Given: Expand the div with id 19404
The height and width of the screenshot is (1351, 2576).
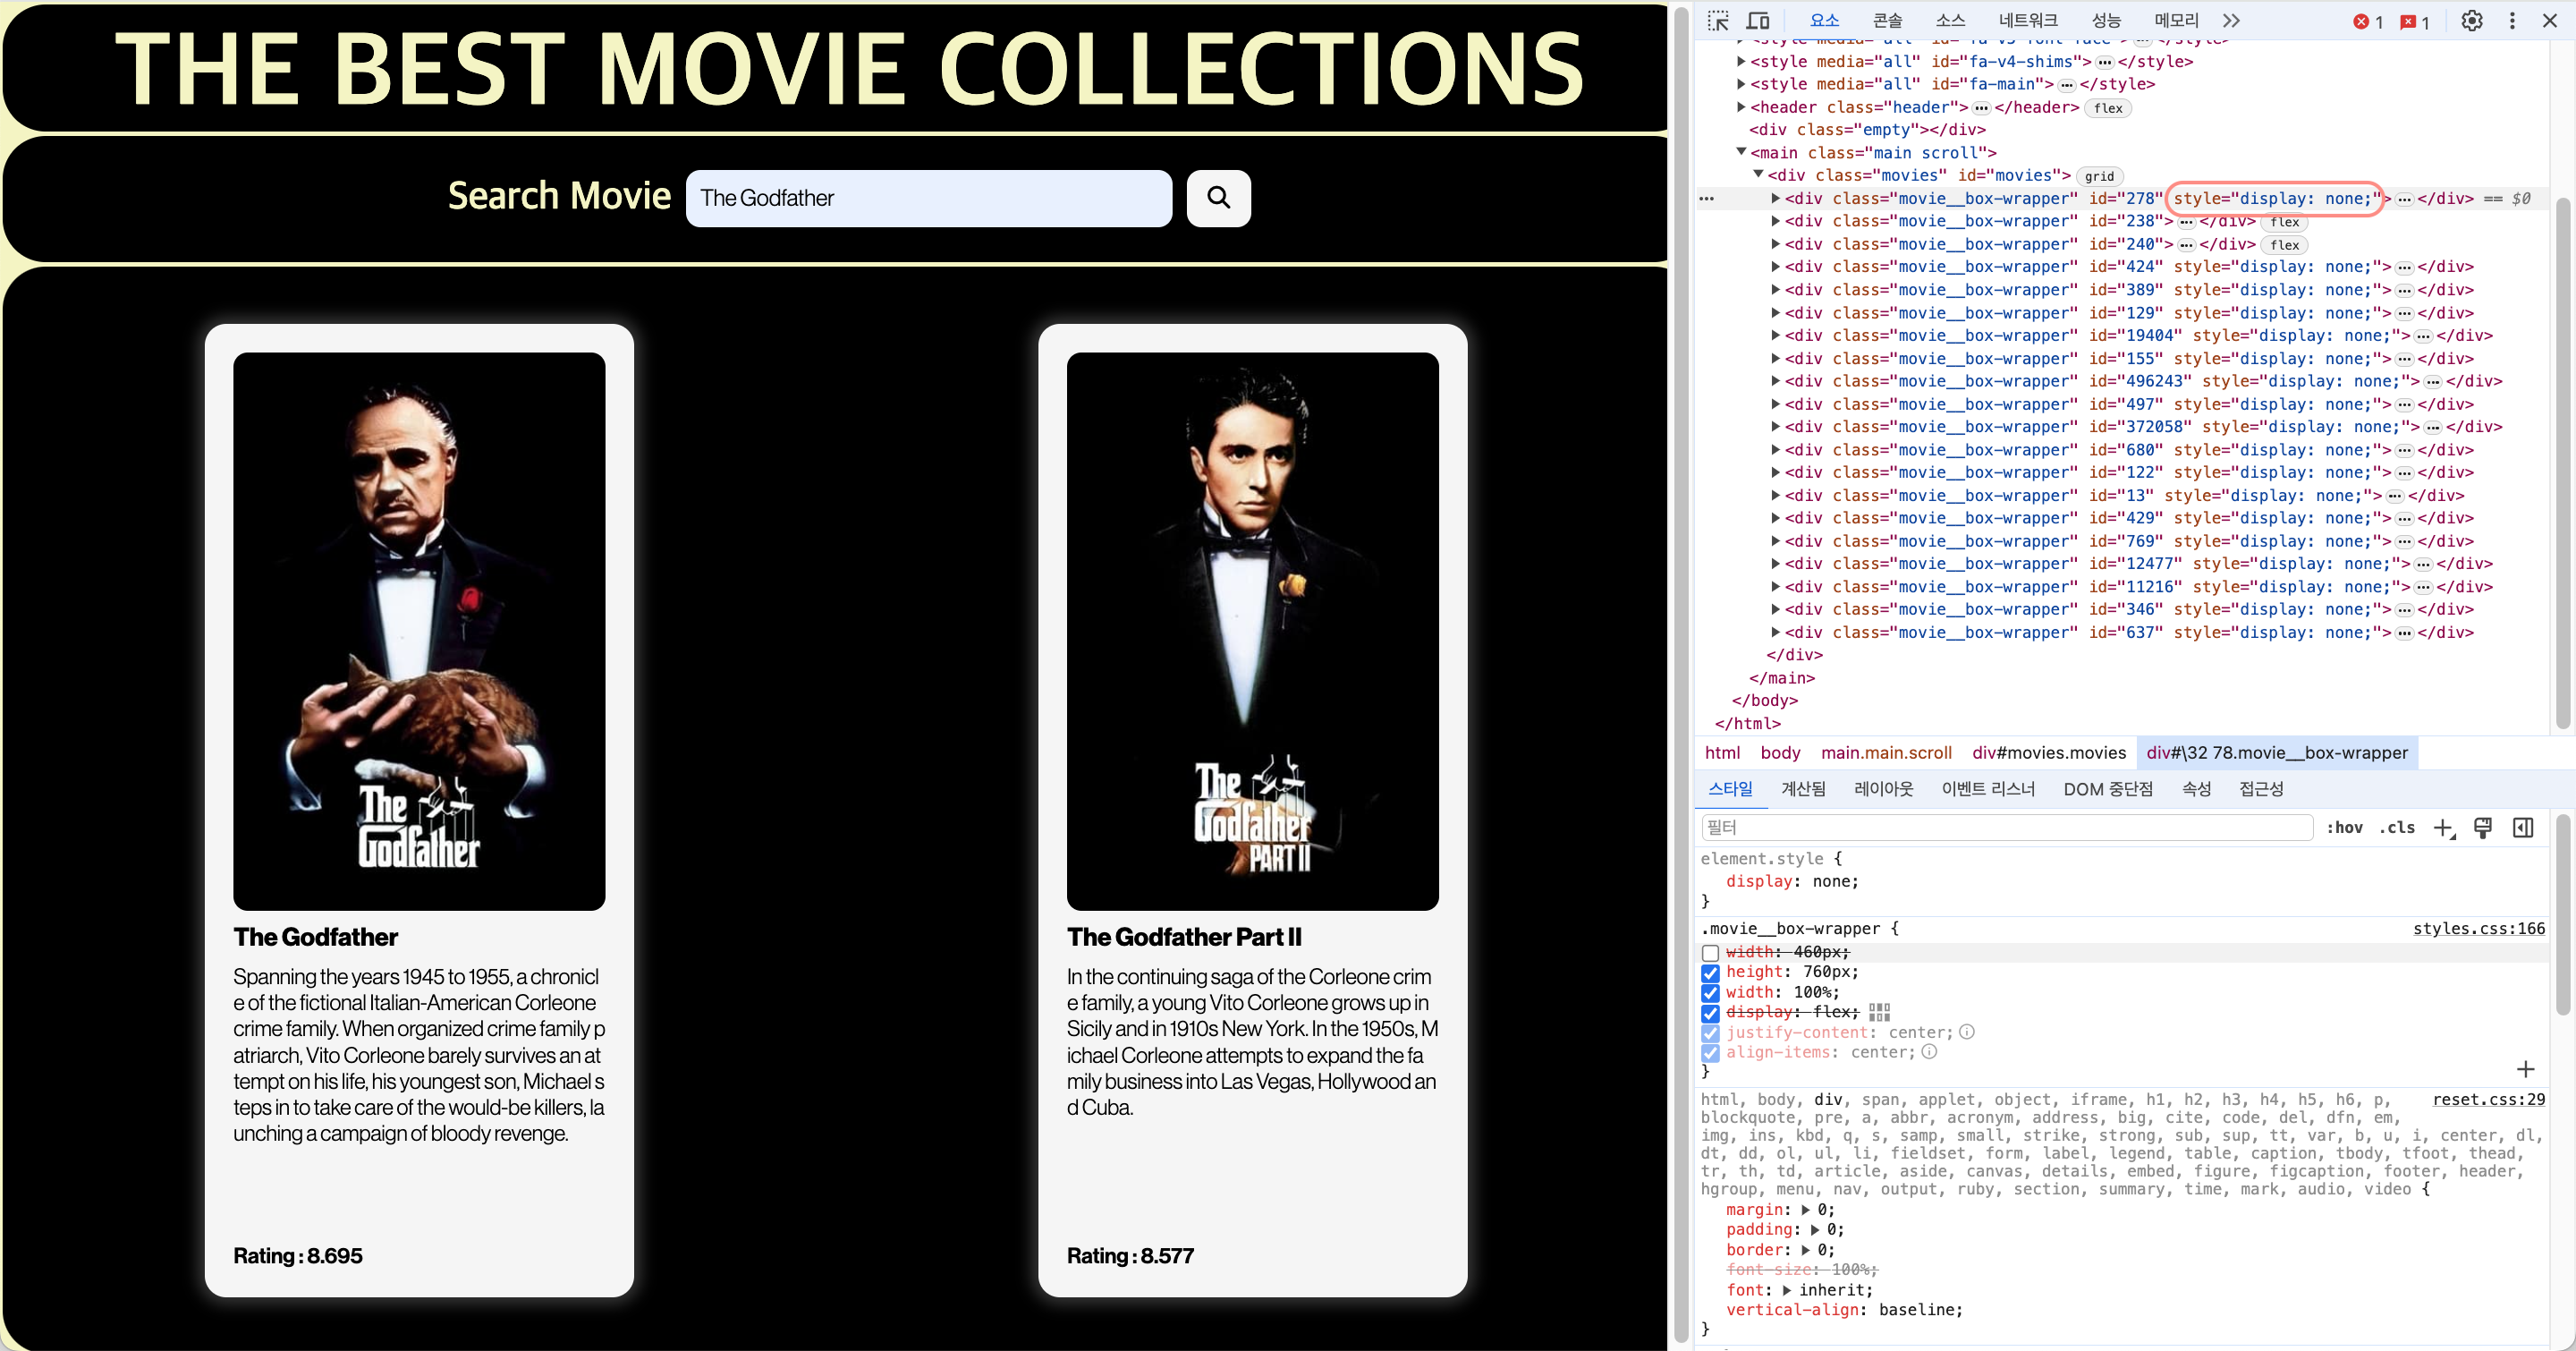Looking at the screenshot, I should click(1775, 335).
